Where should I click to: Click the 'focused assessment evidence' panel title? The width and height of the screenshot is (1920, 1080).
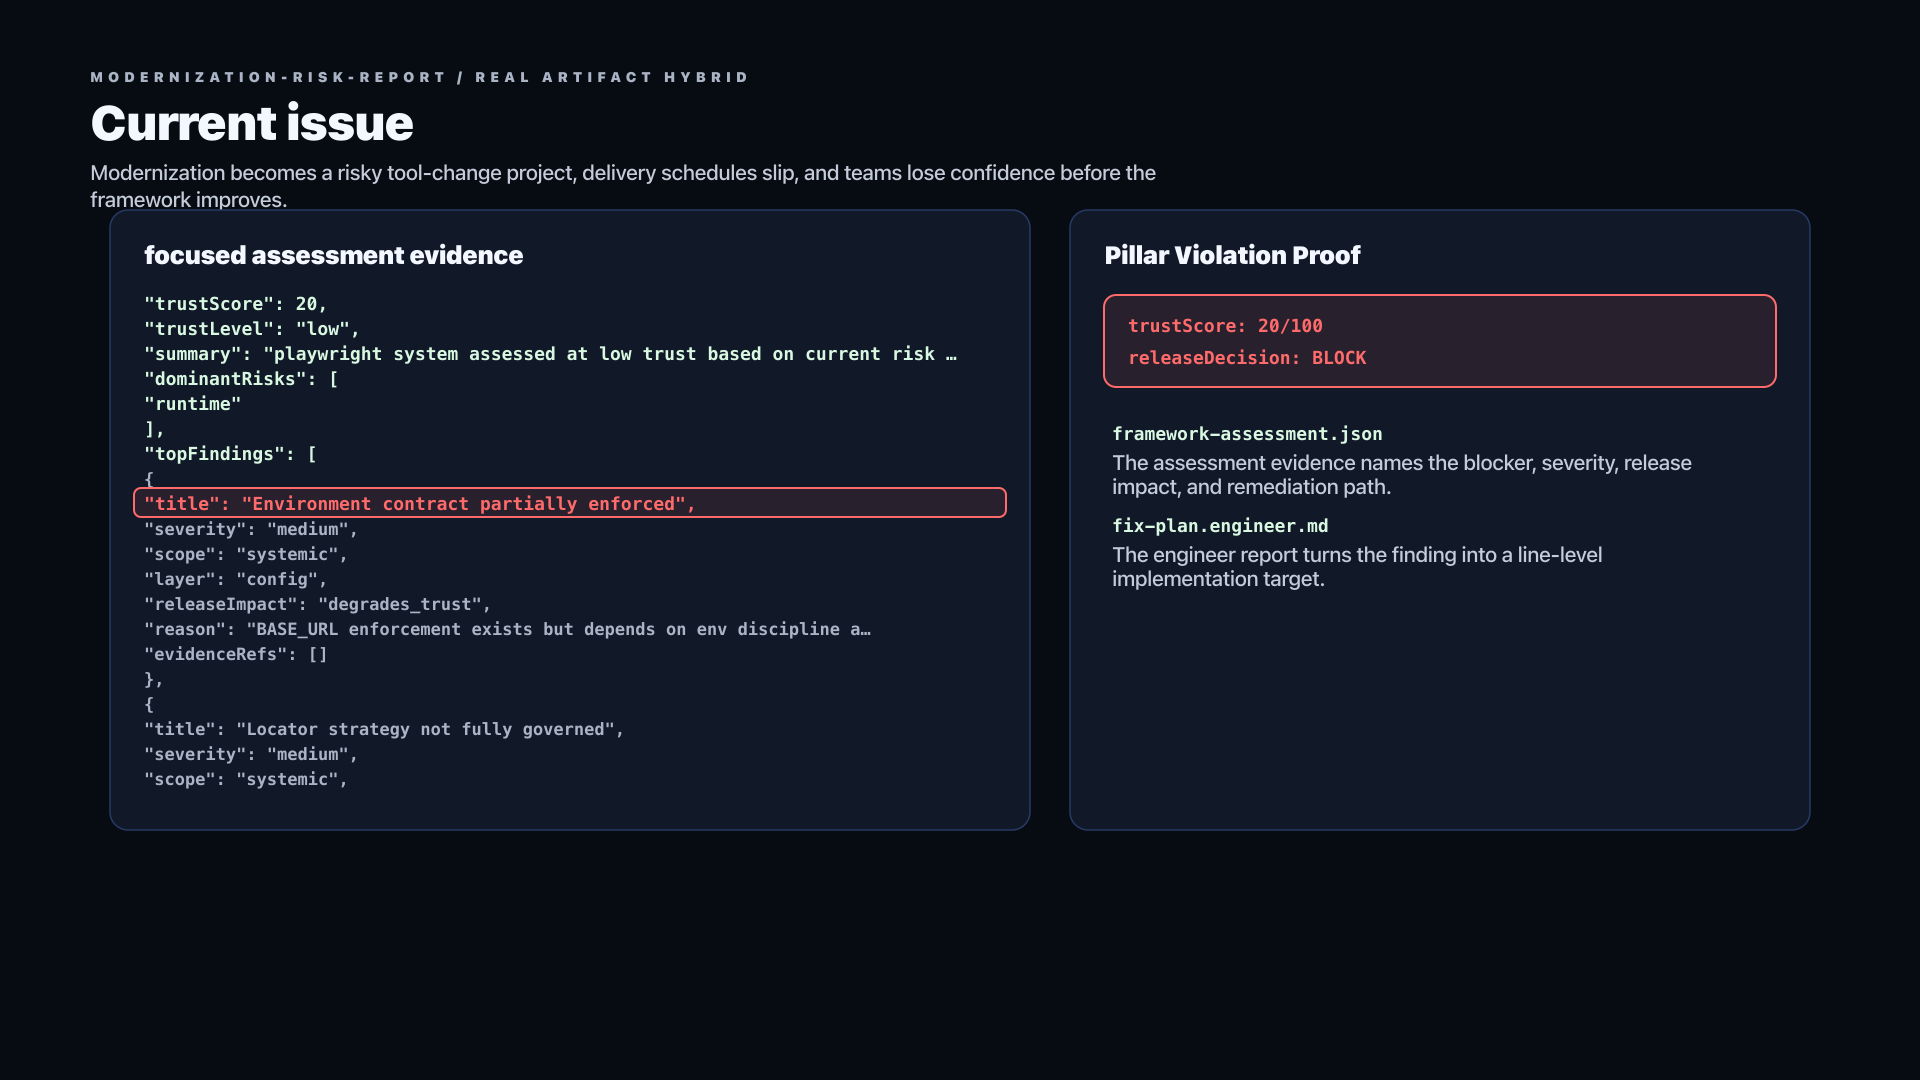[x=333, y=255]
